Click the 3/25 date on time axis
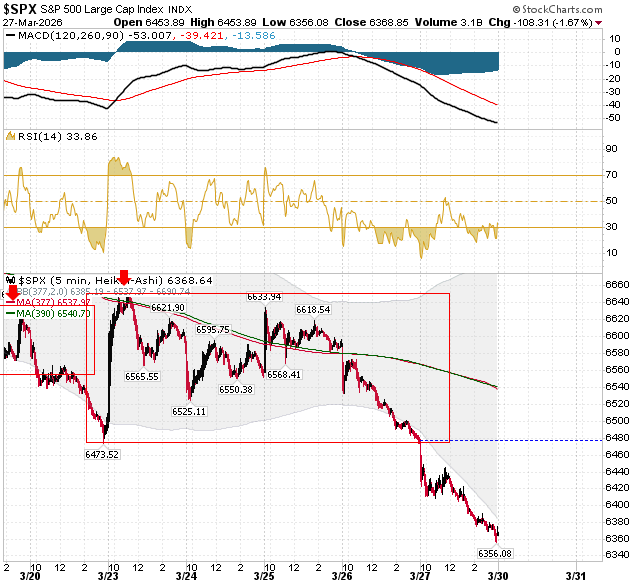Image resolution: width=643 pixels, height=582 pixels. tap(264, 576)
